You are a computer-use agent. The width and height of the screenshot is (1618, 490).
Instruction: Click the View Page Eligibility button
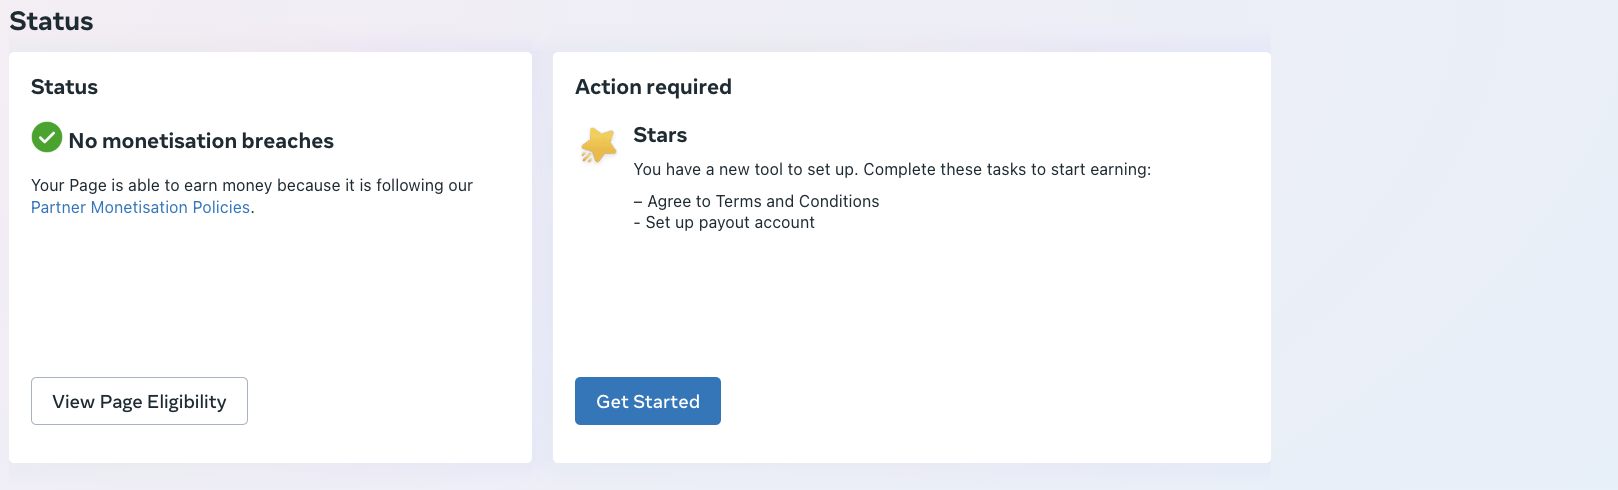pos(139,401)
